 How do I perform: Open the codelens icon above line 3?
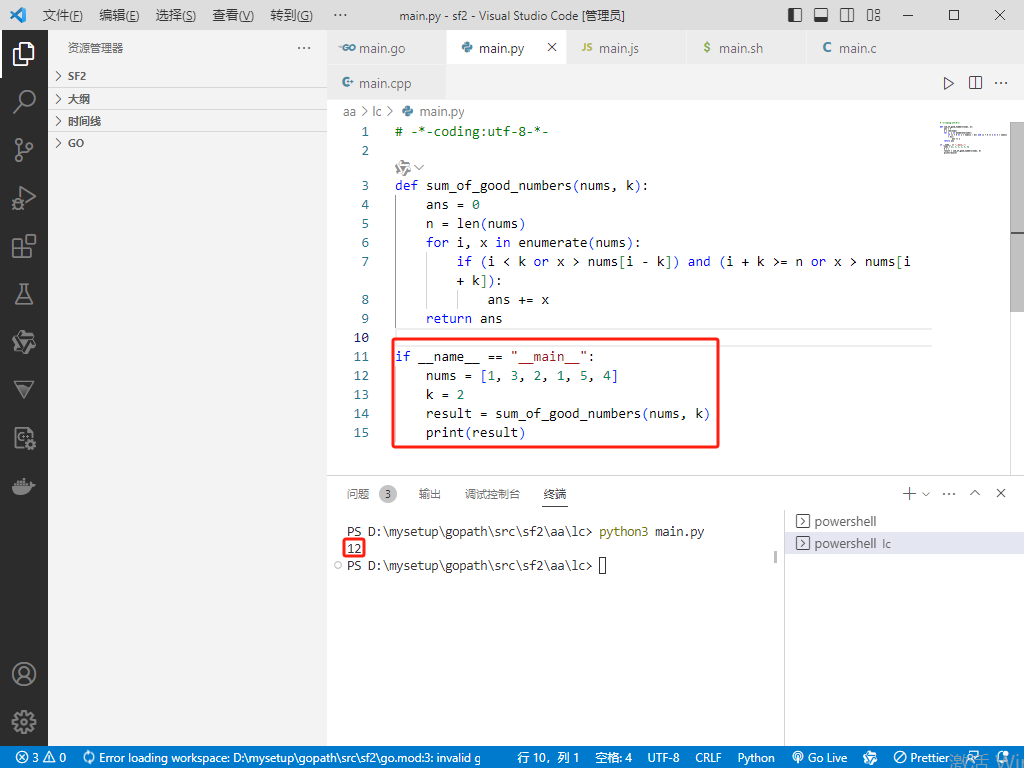403,167
